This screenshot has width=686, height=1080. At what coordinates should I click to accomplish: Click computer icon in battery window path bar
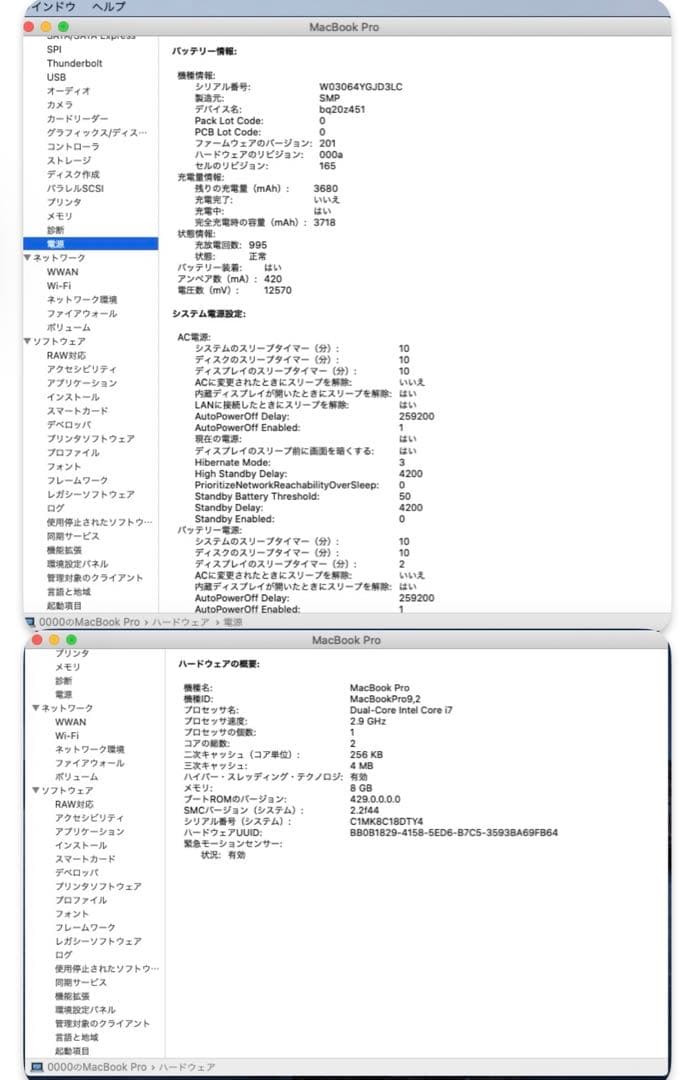point(30,622)
